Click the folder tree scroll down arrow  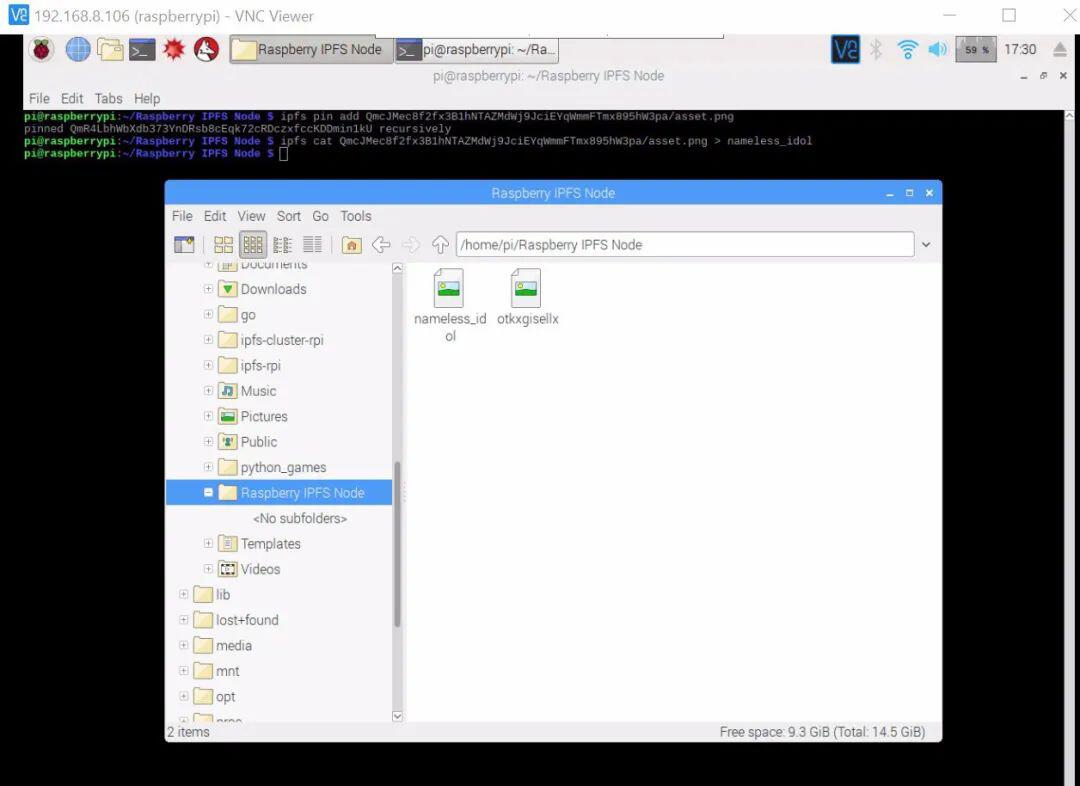397,716
